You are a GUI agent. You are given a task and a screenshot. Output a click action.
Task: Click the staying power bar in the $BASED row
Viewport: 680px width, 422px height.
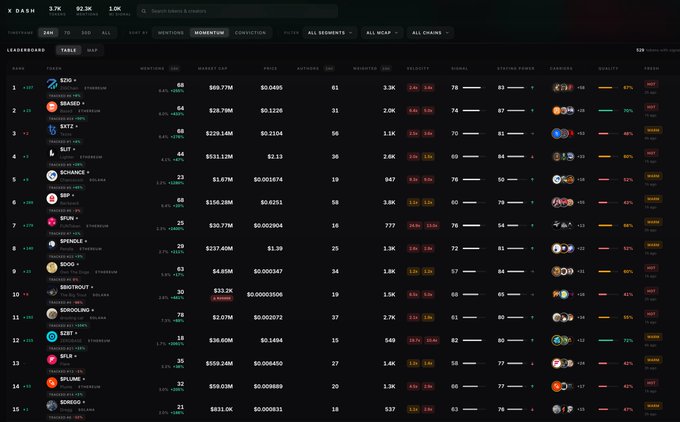(517, 111)
